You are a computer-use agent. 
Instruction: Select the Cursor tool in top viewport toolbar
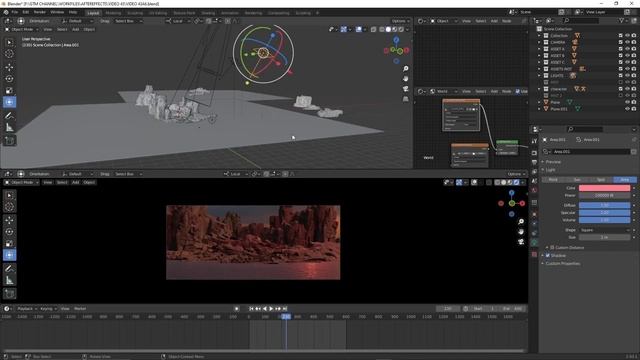point(9,54)
